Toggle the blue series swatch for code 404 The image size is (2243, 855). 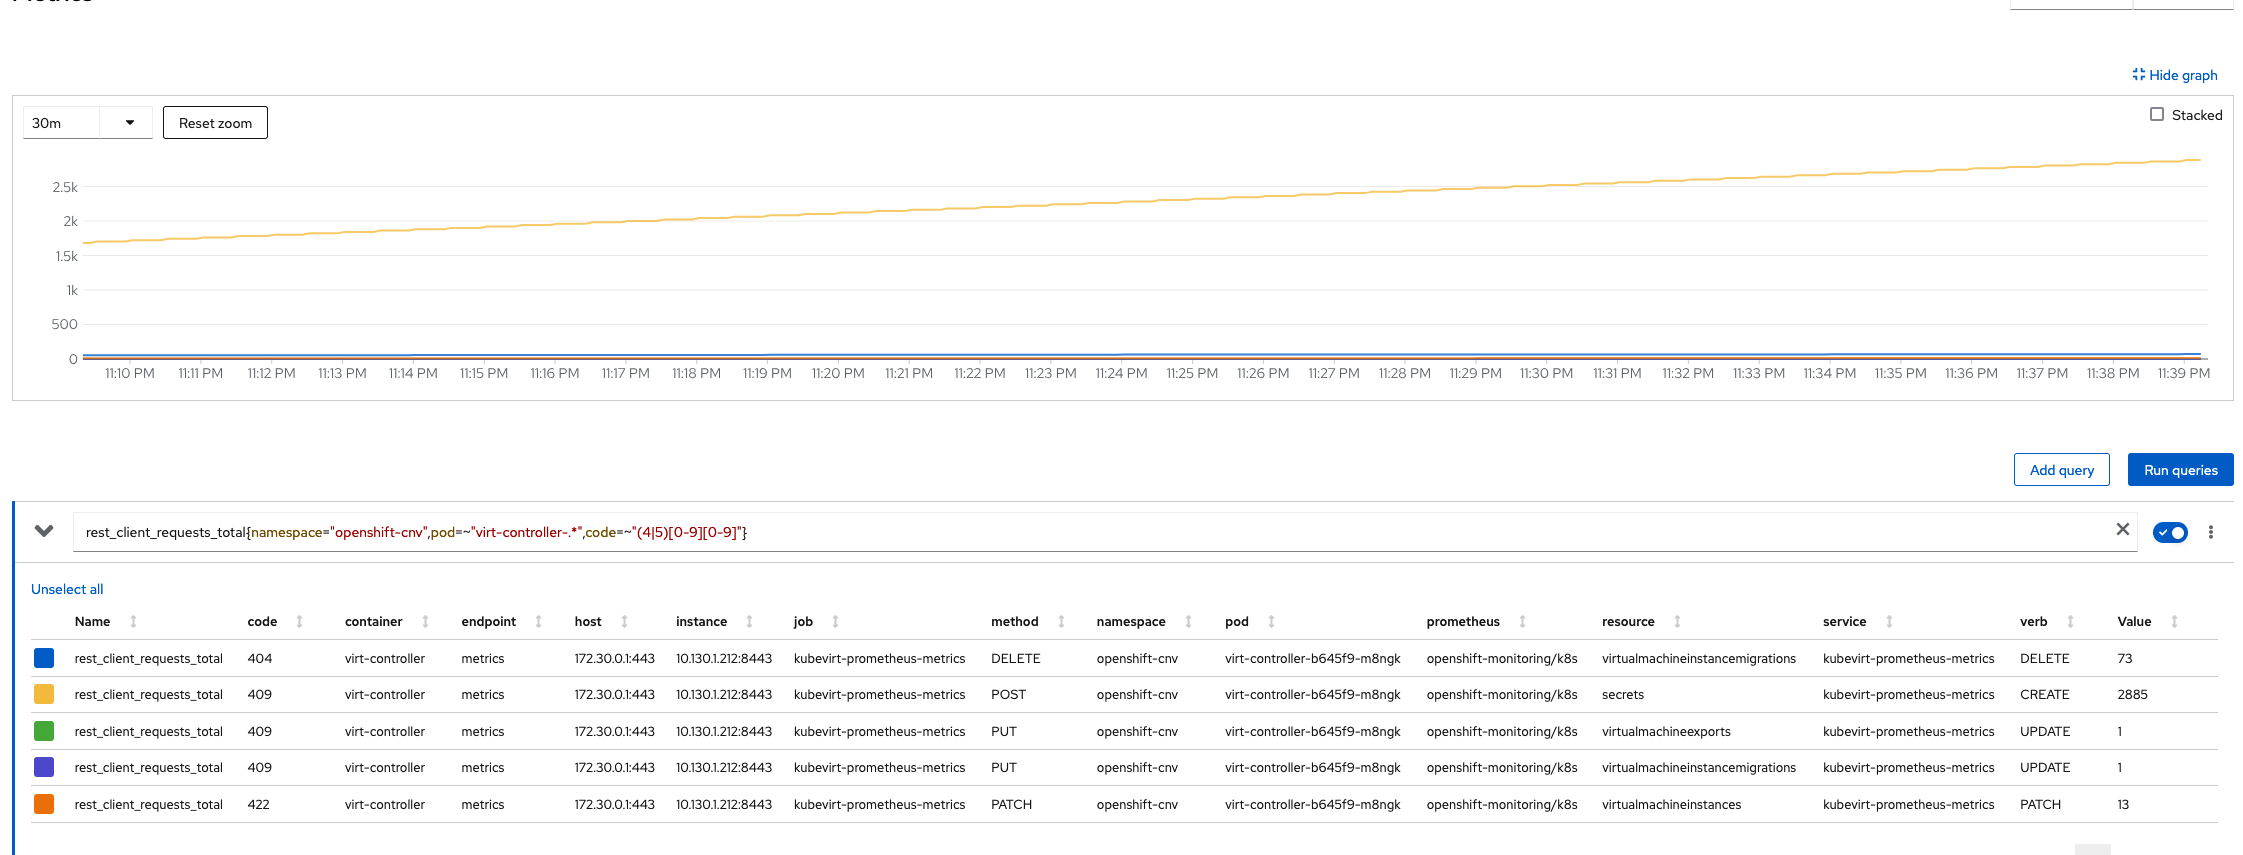[x=44, y=658]
